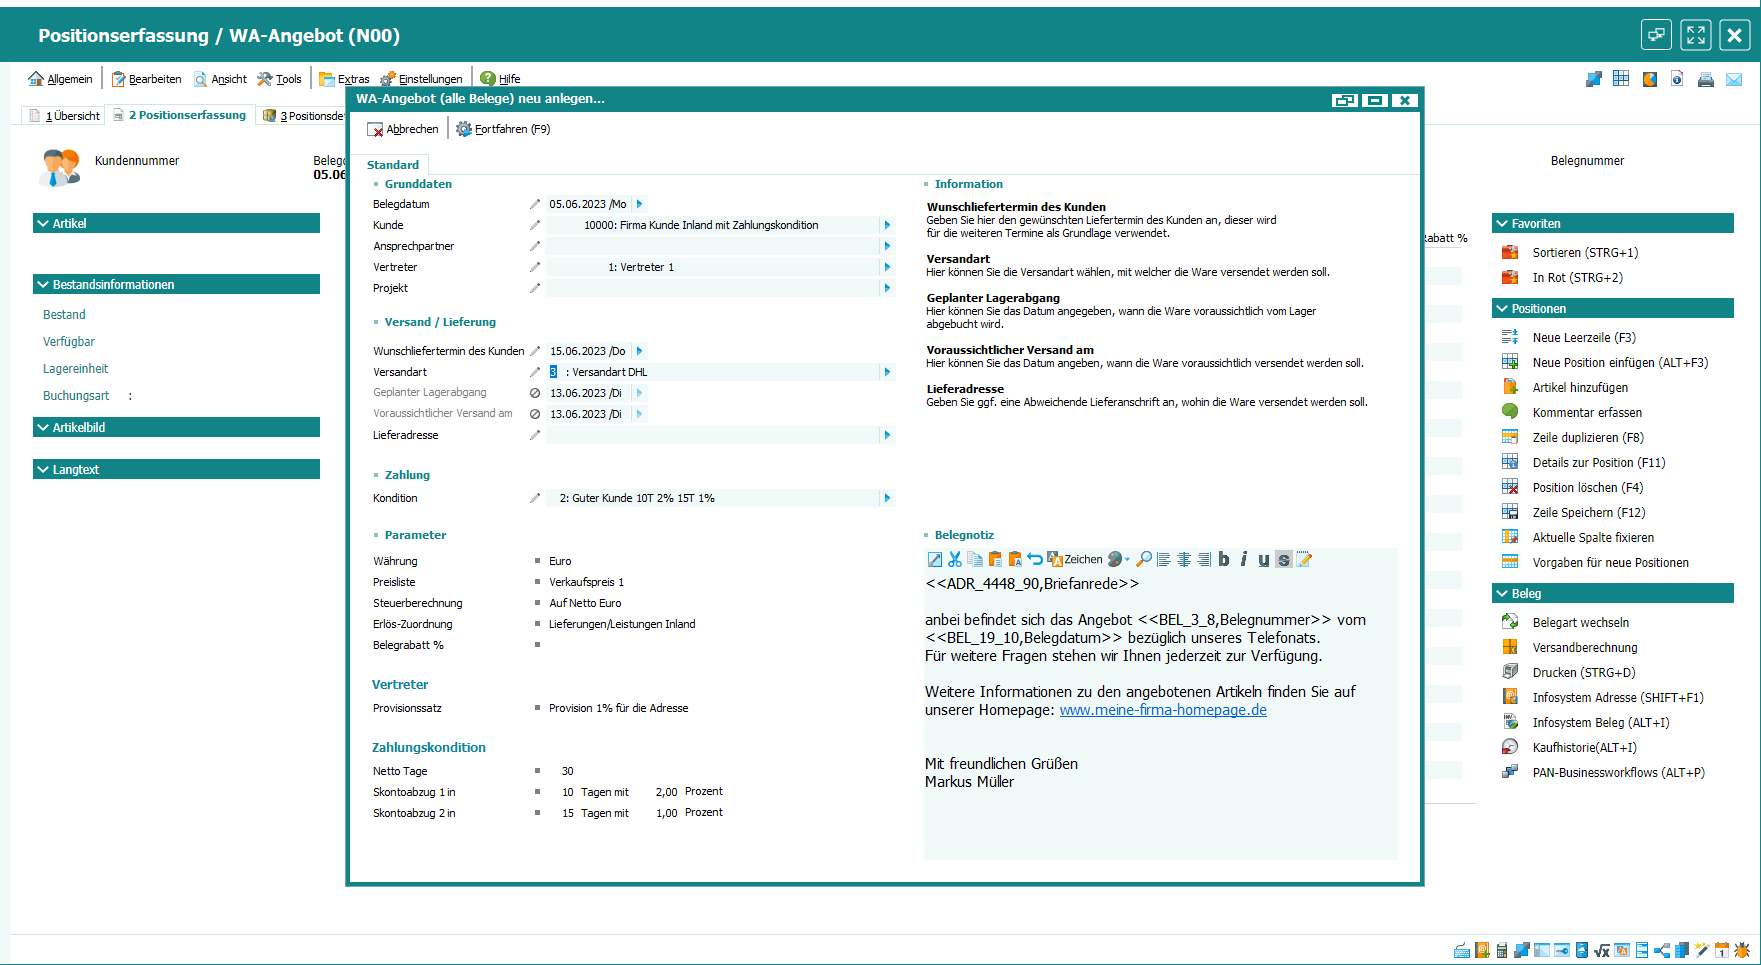Open the magnifier search in Belegnotiz toolbar

point(1144,560)
